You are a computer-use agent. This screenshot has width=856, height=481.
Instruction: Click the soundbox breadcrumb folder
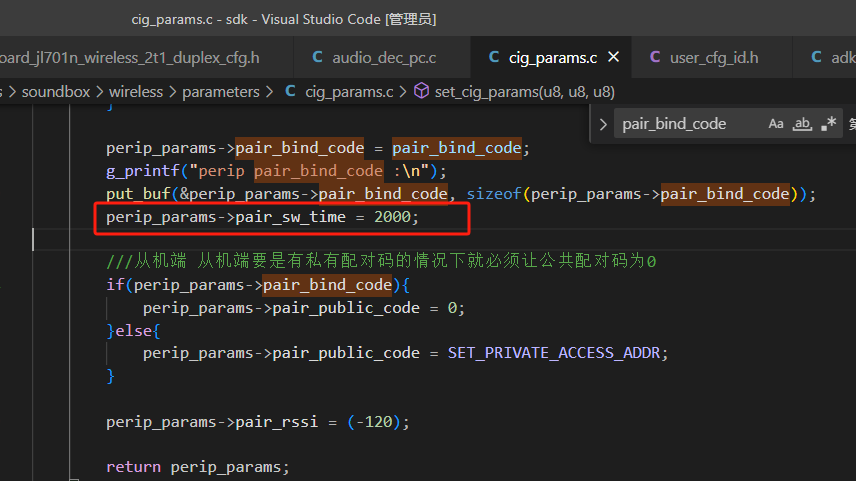point(56,92)
